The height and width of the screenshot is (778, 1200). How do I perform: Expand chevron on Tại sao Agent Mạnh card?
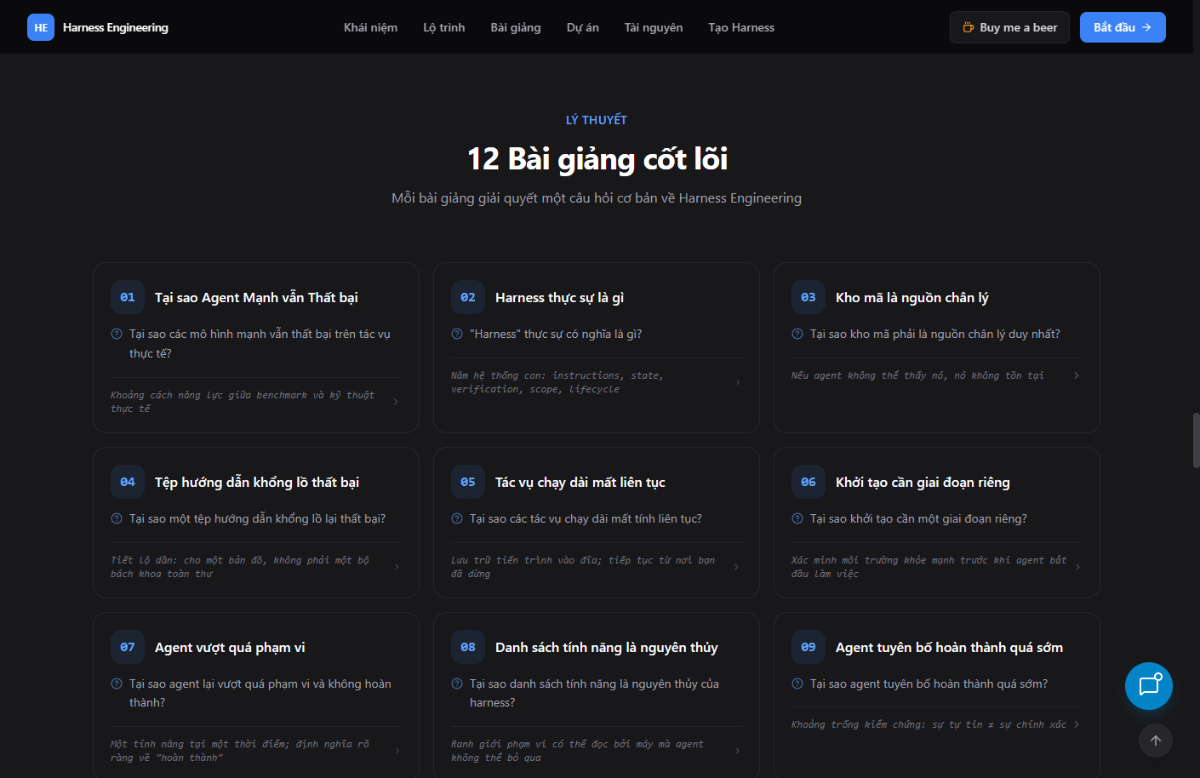point(396,402)
